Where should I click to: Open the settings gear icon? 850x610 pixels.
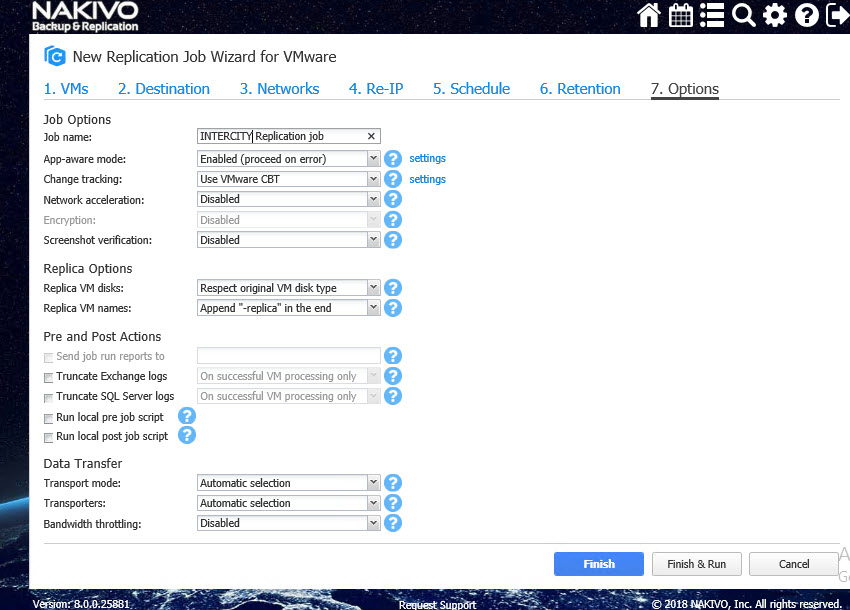click(x=775, y=15)
